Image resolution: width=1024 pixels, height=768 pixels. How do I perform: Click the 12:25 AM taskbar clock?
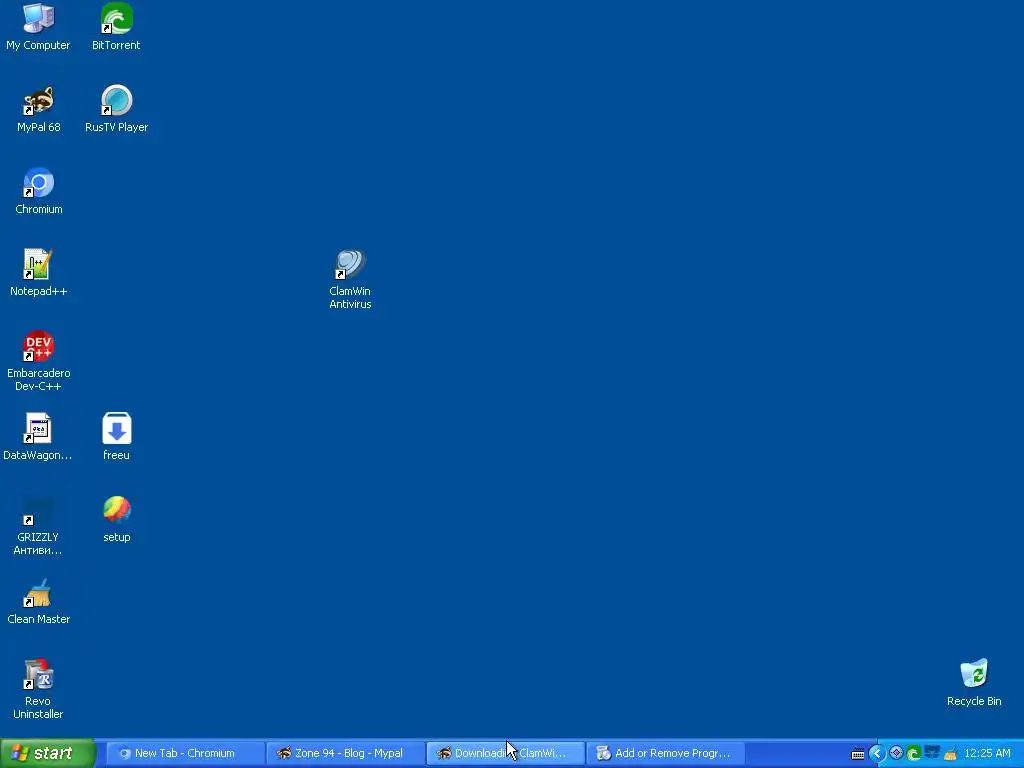click(987, 753)
